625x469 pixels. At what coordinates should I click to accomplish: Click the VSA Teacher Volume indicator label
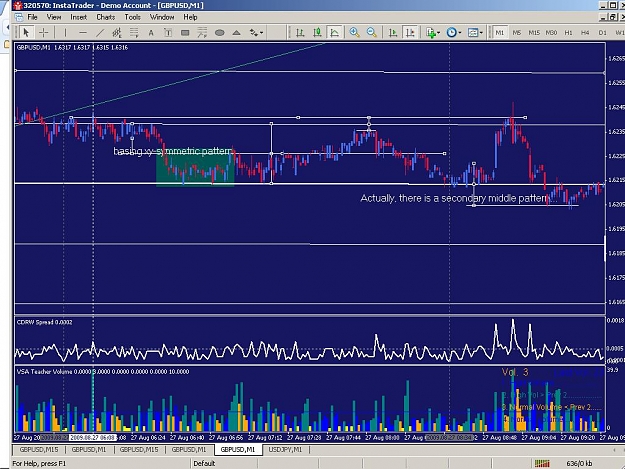coord(103,371)
